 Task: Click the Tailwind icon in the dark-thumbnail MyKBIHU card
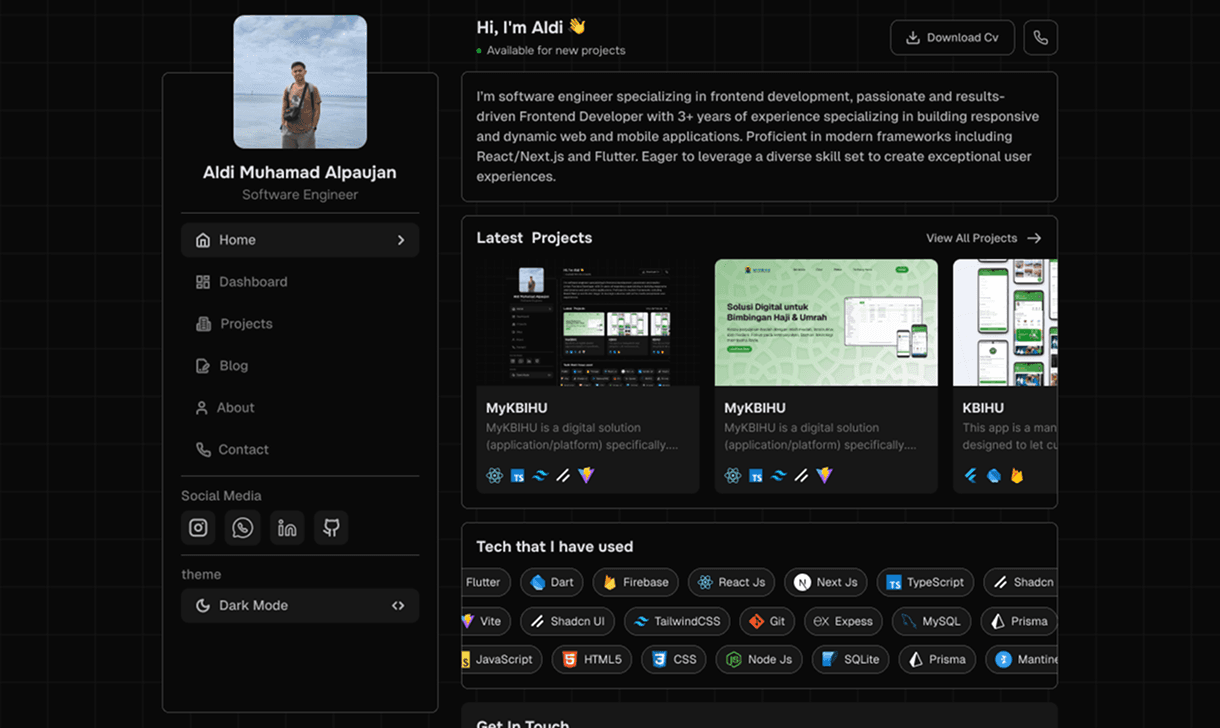[541, 476]
